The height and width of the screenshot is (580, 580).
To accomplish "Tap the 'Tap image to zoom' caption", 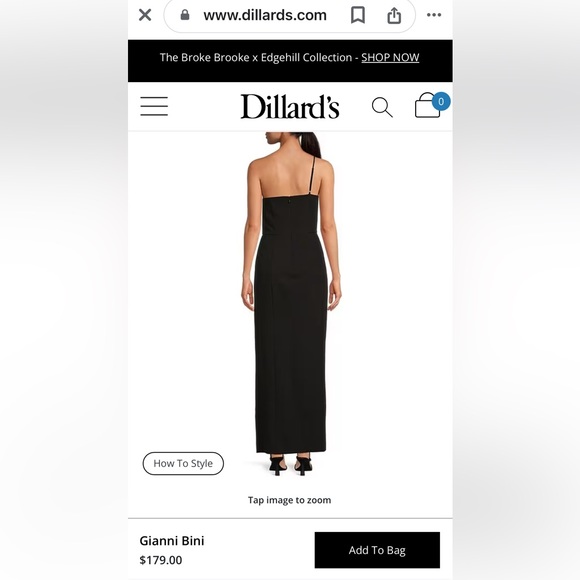I will point(290,500).
